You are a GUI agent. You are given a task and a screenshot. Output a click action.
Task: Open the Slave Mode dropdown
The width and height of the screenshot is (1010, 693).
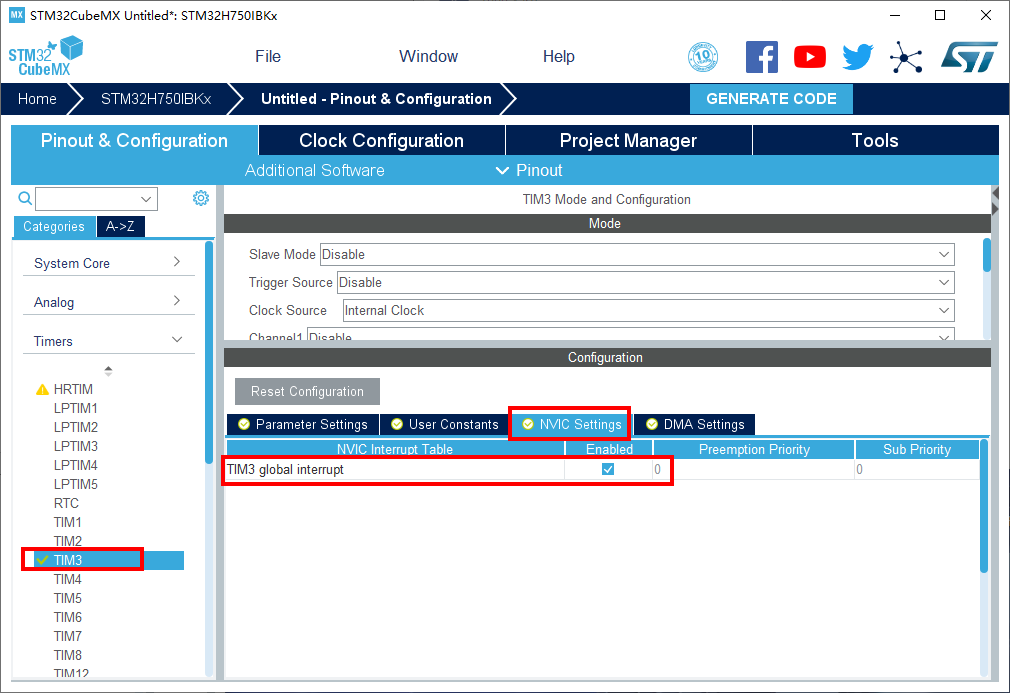[x=636, y=255]
